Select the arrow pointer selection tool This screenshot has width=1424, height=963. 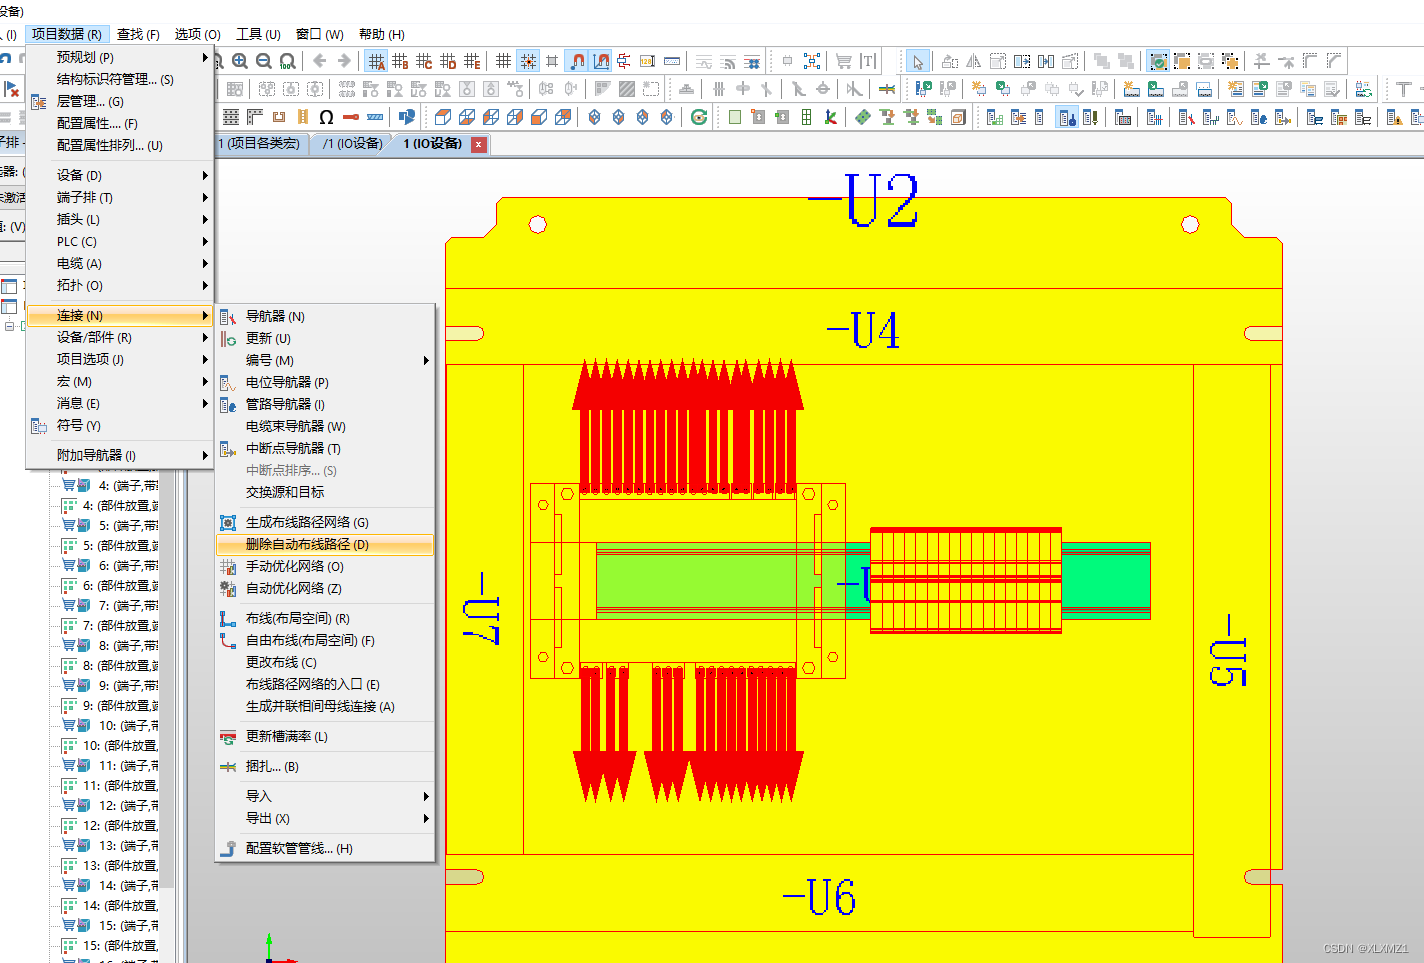coord(918,61)
